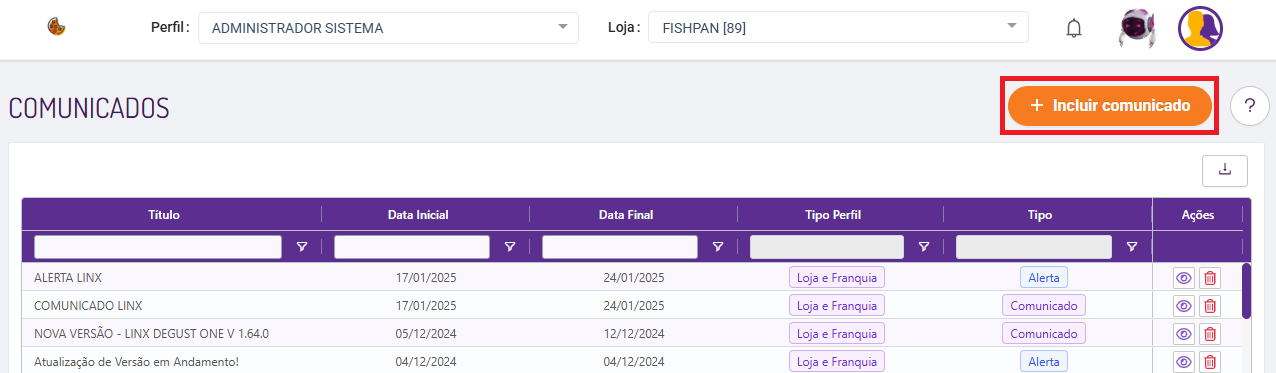This screenshot has height=373, width=1276.
Task: Sort by the Data Final column header
Action: click(x=626, y=214)
